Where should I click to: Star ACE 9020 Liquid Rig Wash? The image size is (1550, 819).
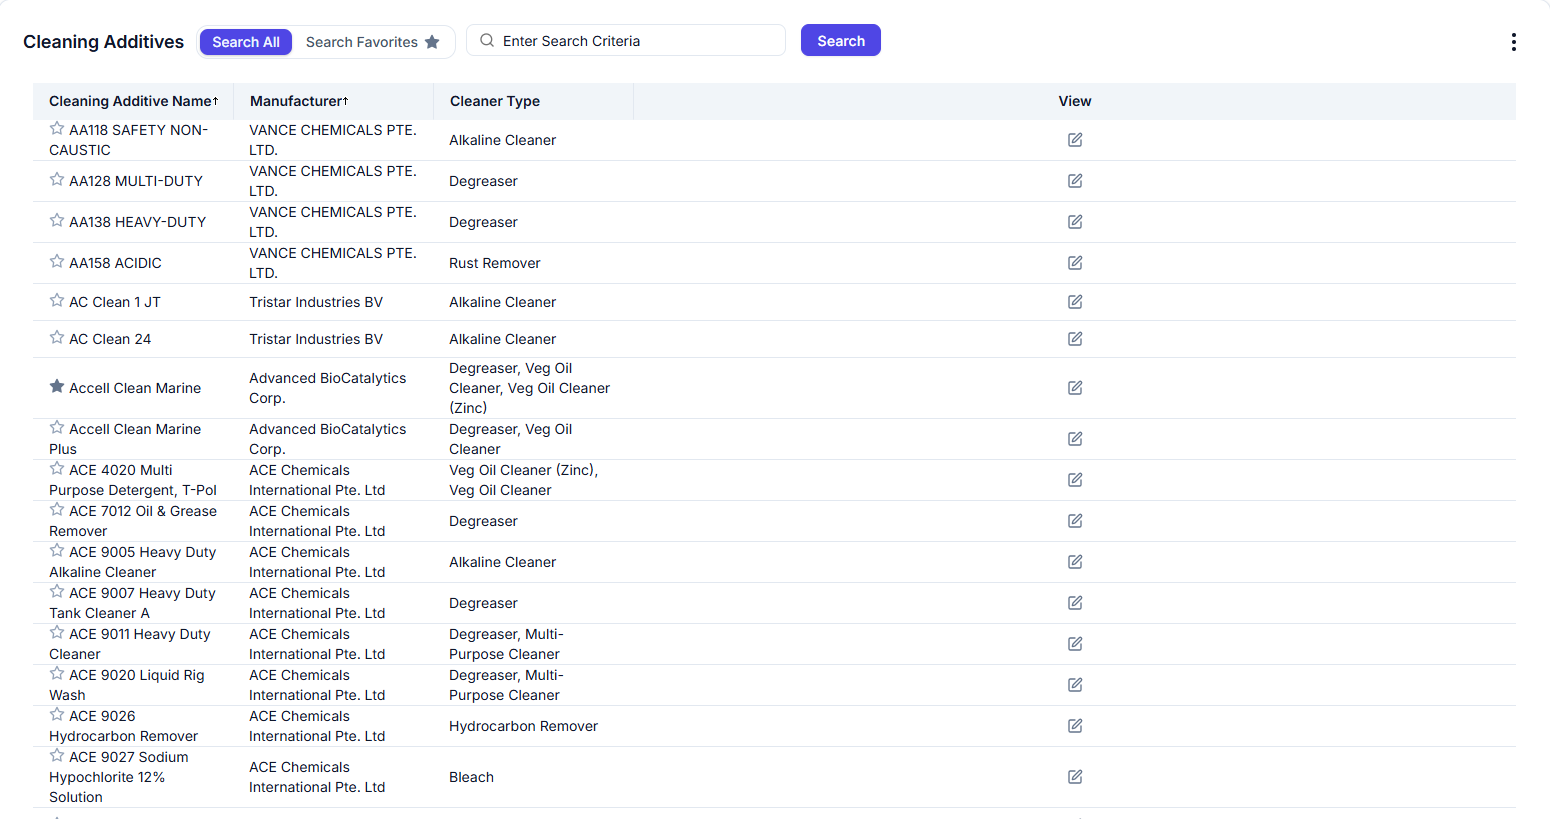(57, 674)
